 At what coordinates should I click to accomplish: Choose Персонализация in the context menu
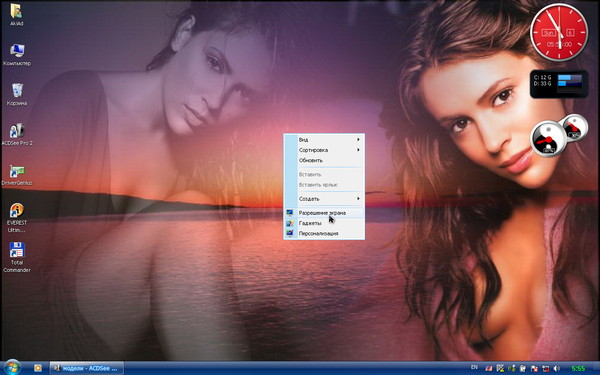point(324,233)
